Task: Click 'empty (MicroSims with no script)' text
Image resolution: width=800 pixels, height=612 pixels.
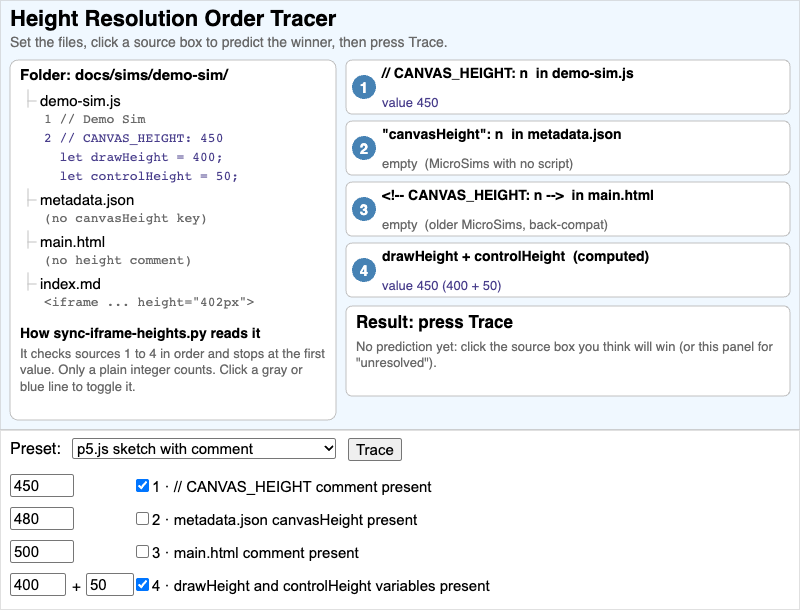Action: click(x=477, y=164)
